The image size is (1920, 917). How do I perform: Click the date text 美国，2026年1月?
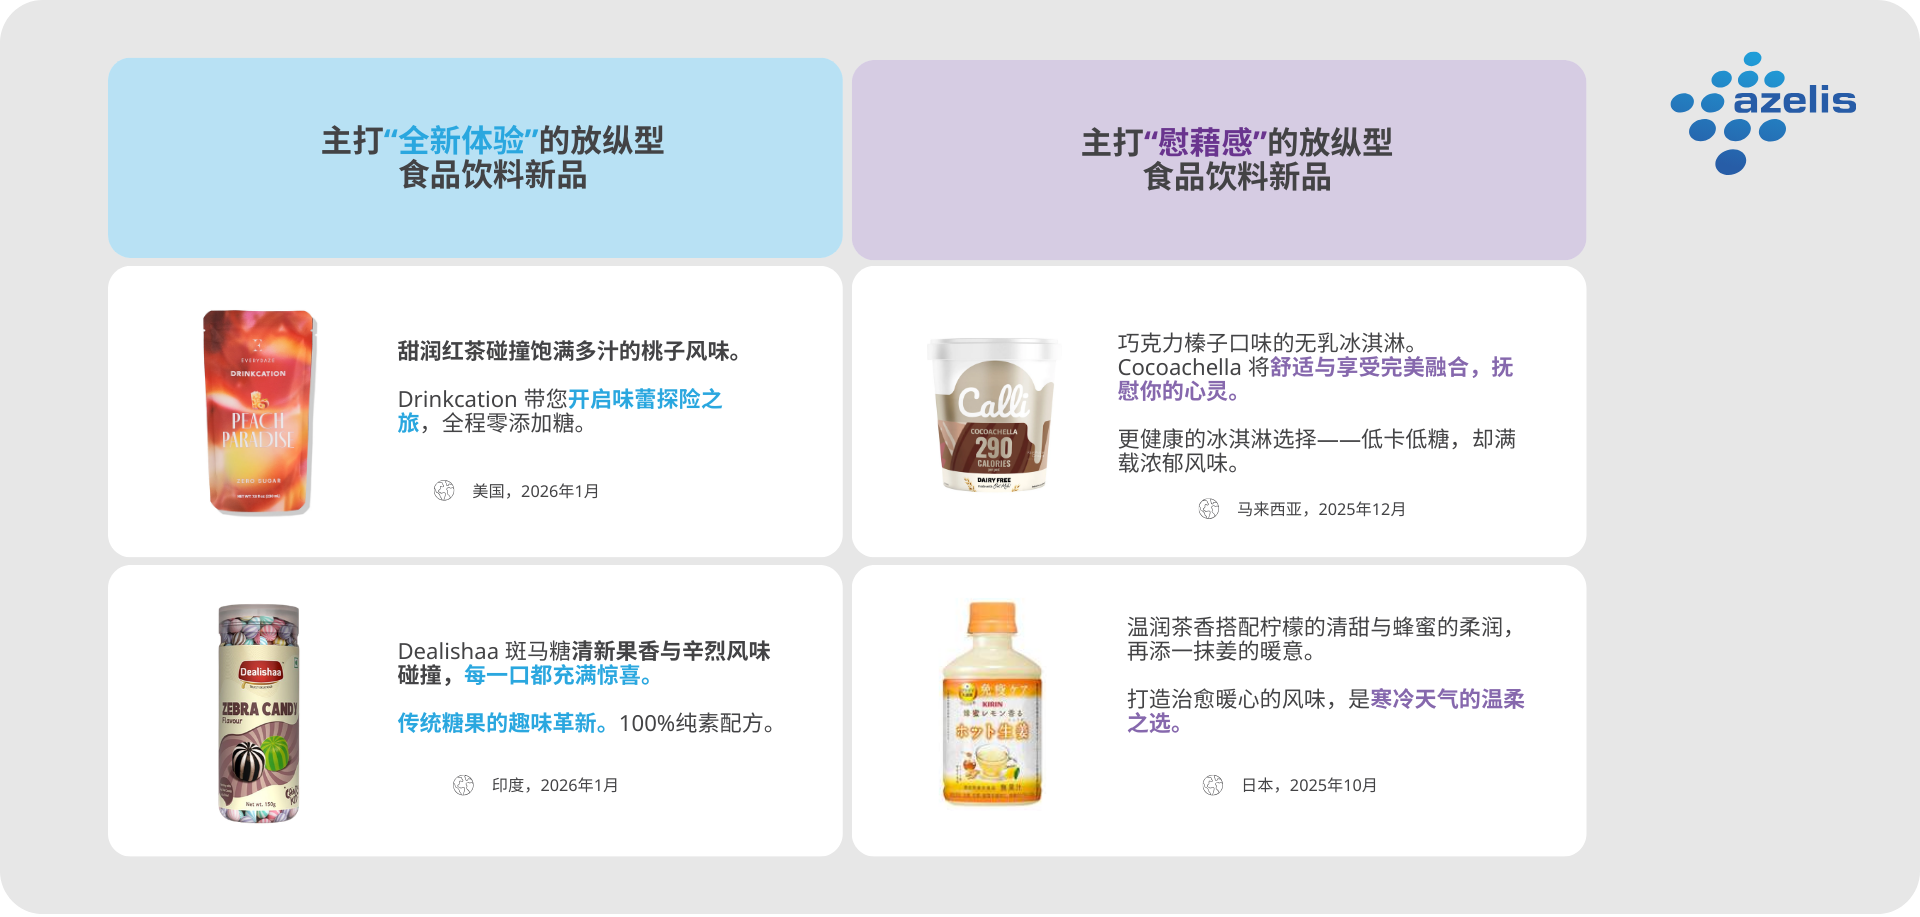point(536,491)
